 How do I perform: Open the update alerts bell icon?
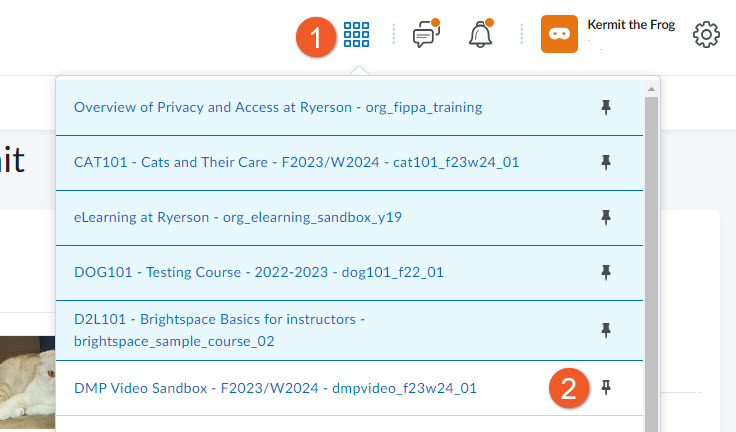click(481, 35)
